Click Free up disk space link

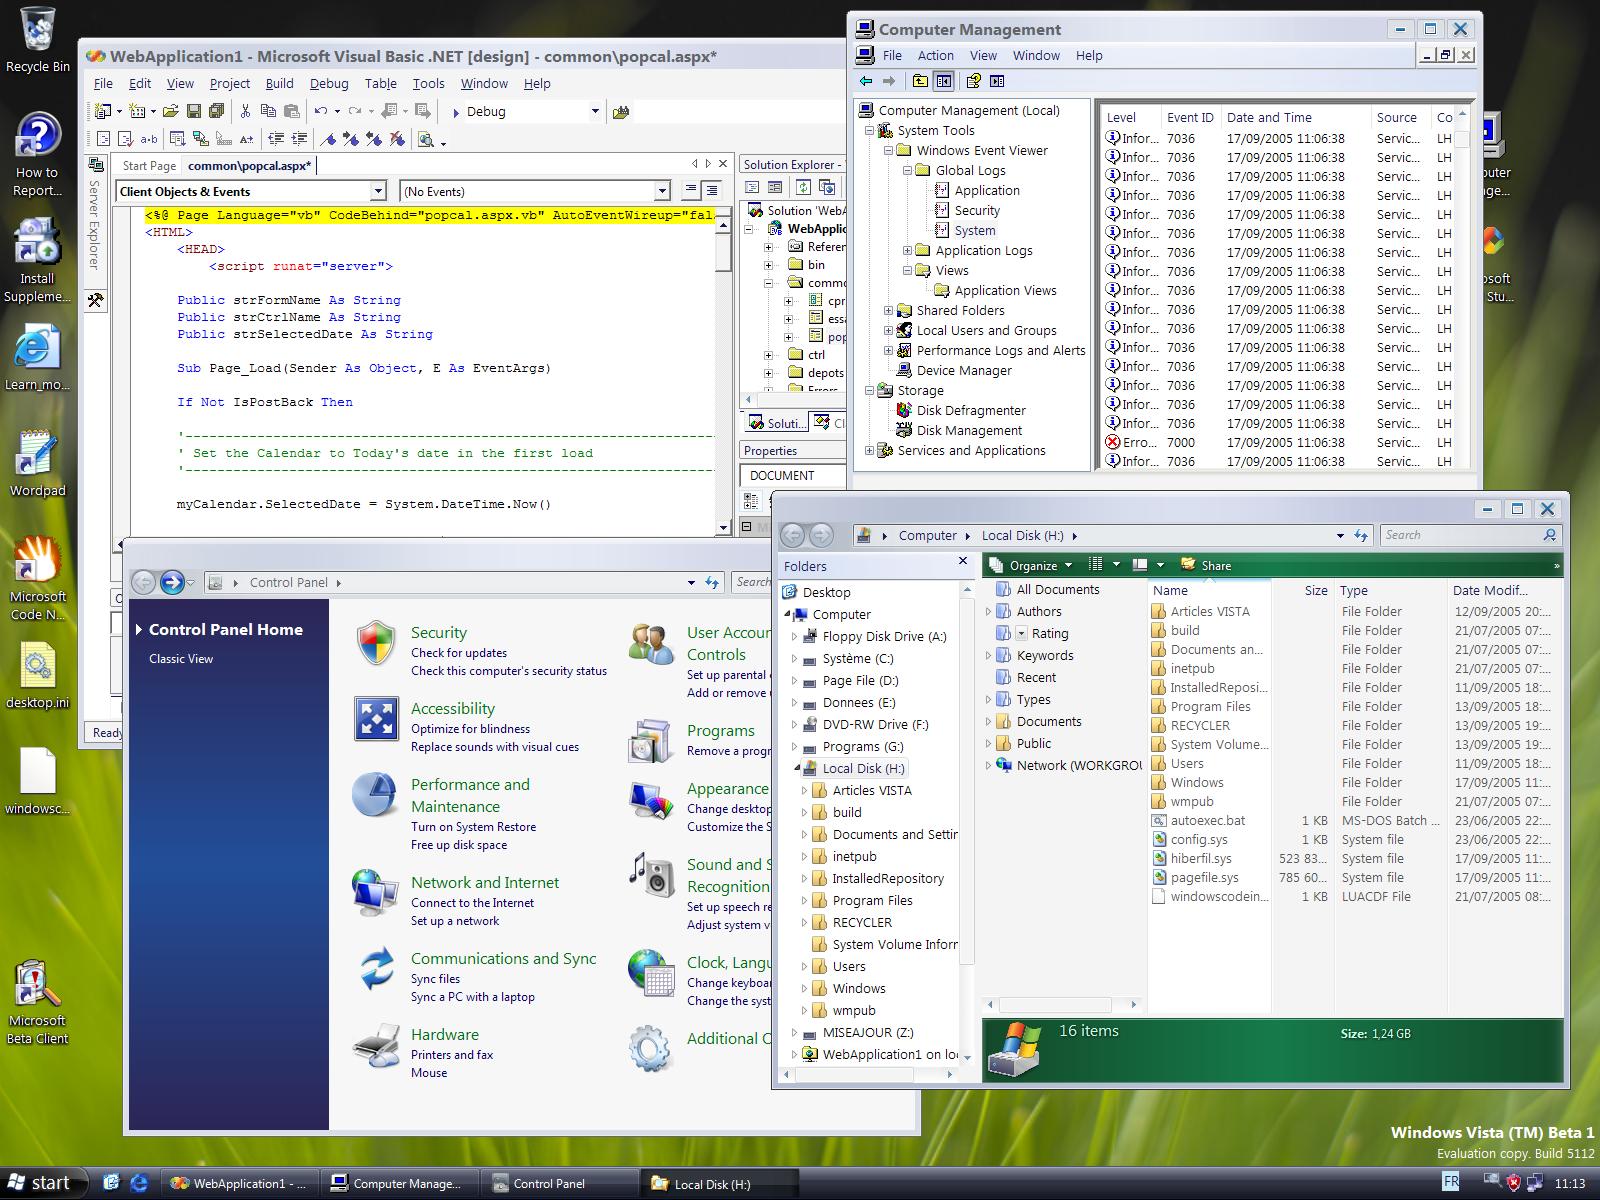click(x=459, y=845)
